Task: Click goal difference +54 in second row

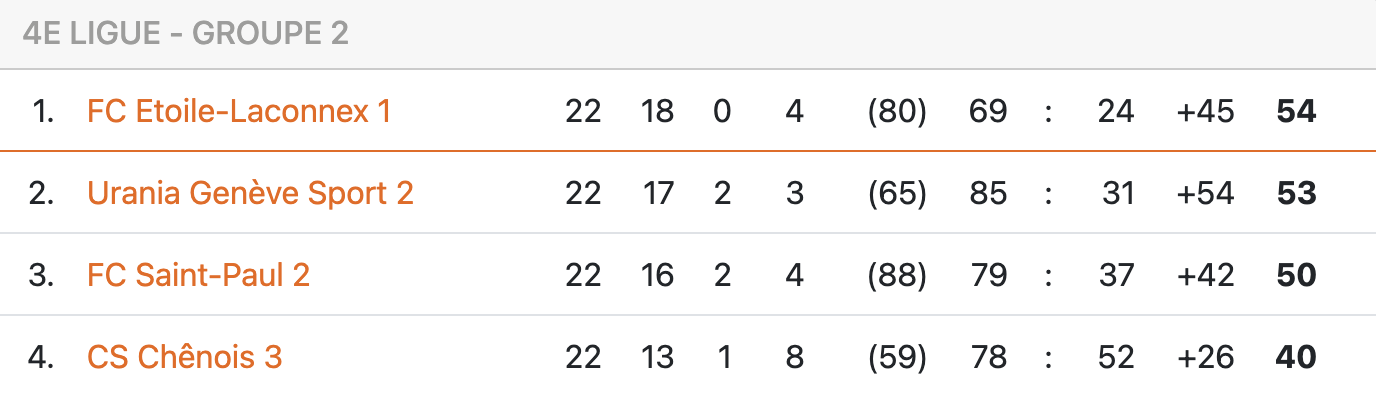Action: pos(1206,193)
